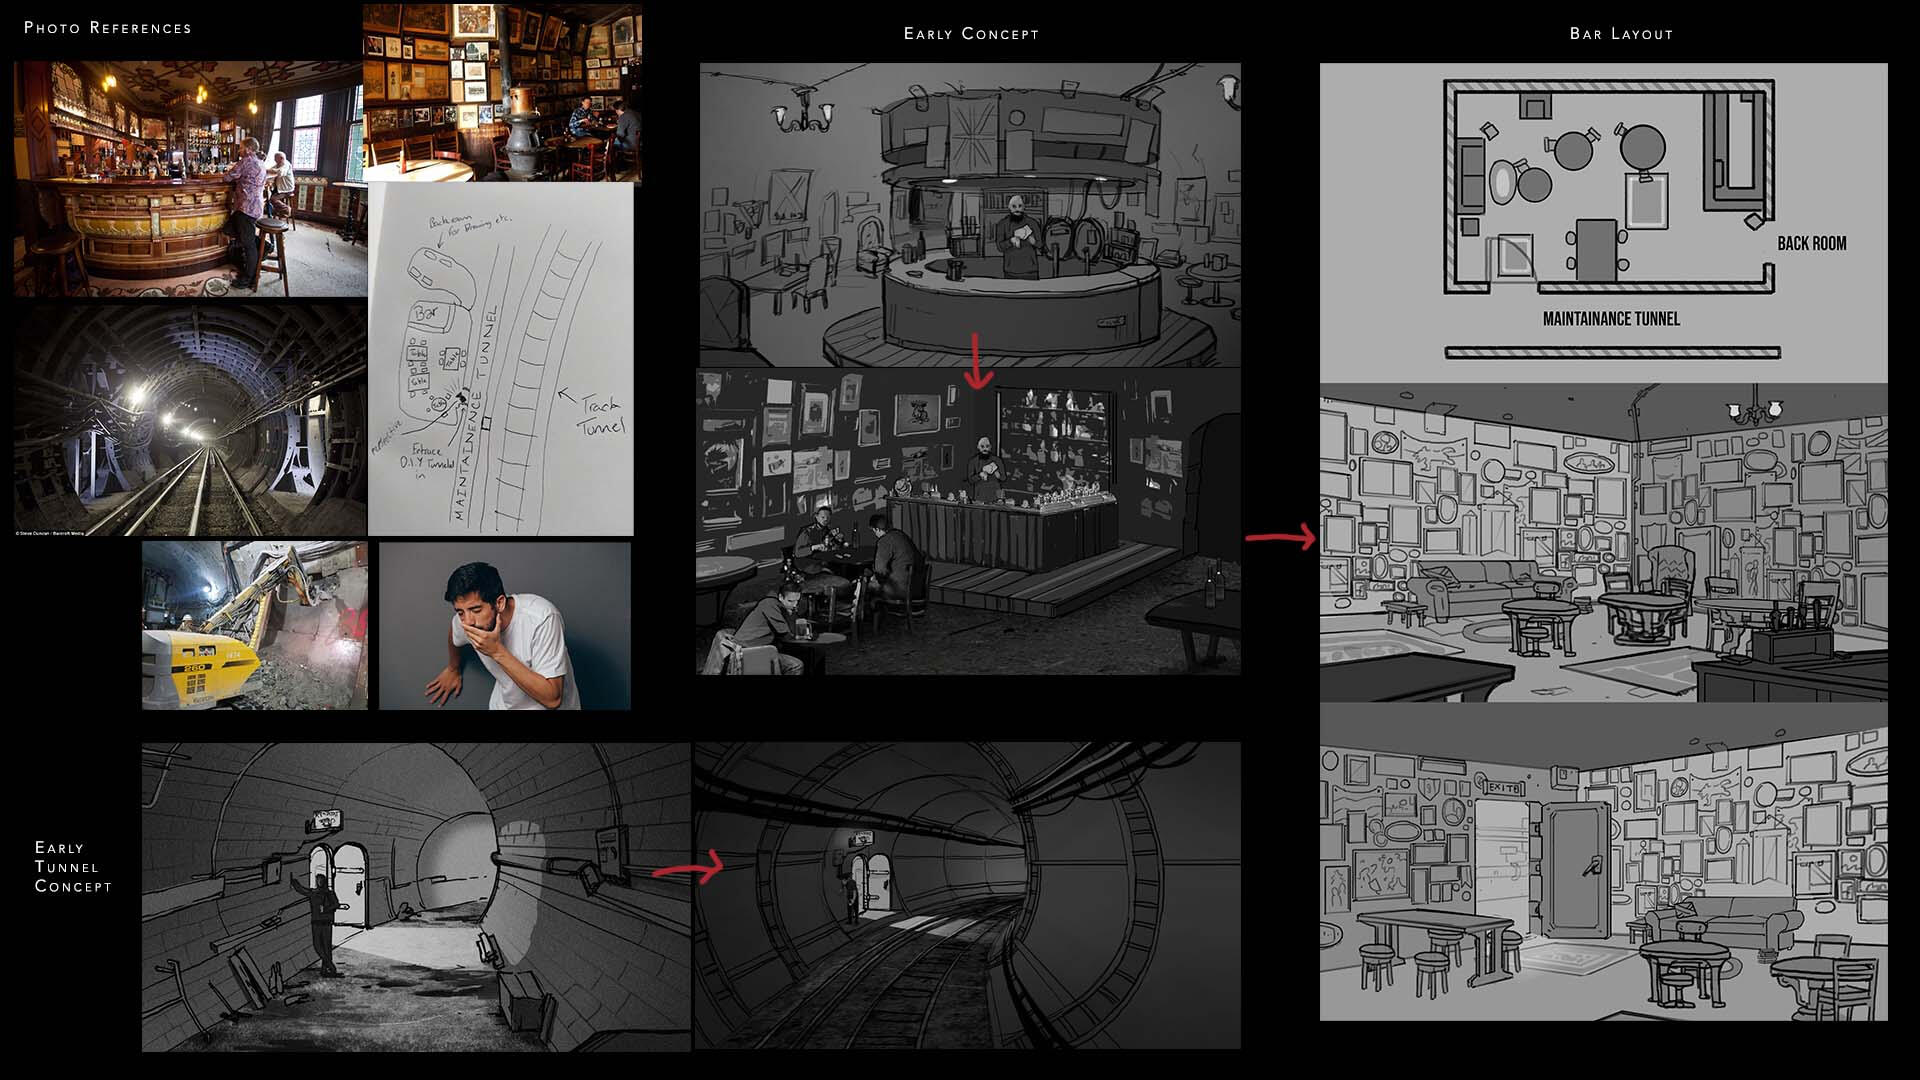Click the red arrow pointing to bar layout
This screenshot has height=1080, width=1920.
click(x=1280, y=538)
